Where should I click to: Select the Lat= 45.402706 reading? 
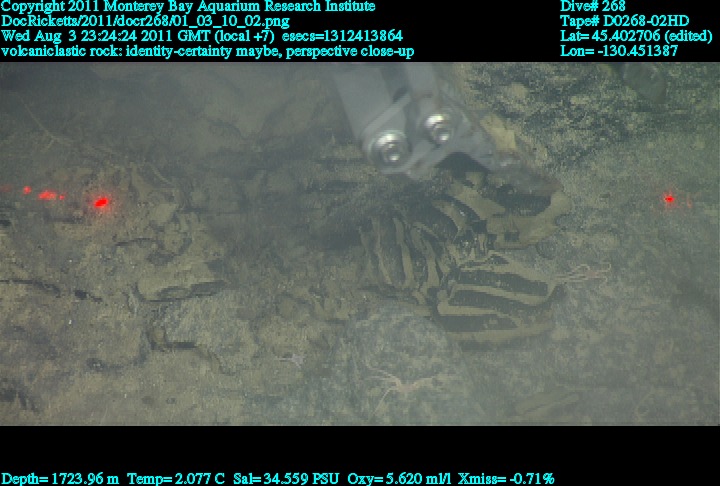(x=635, y=36)
